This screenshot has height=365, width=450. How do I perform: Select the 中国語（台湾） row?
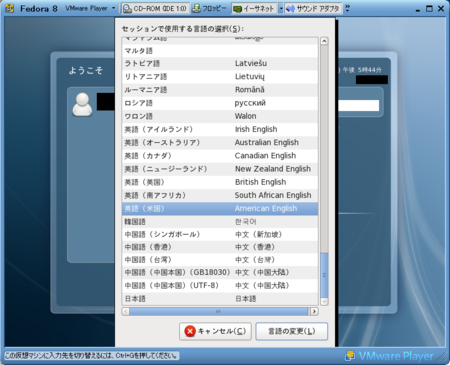pyautogui.click(x=220, y=260)
